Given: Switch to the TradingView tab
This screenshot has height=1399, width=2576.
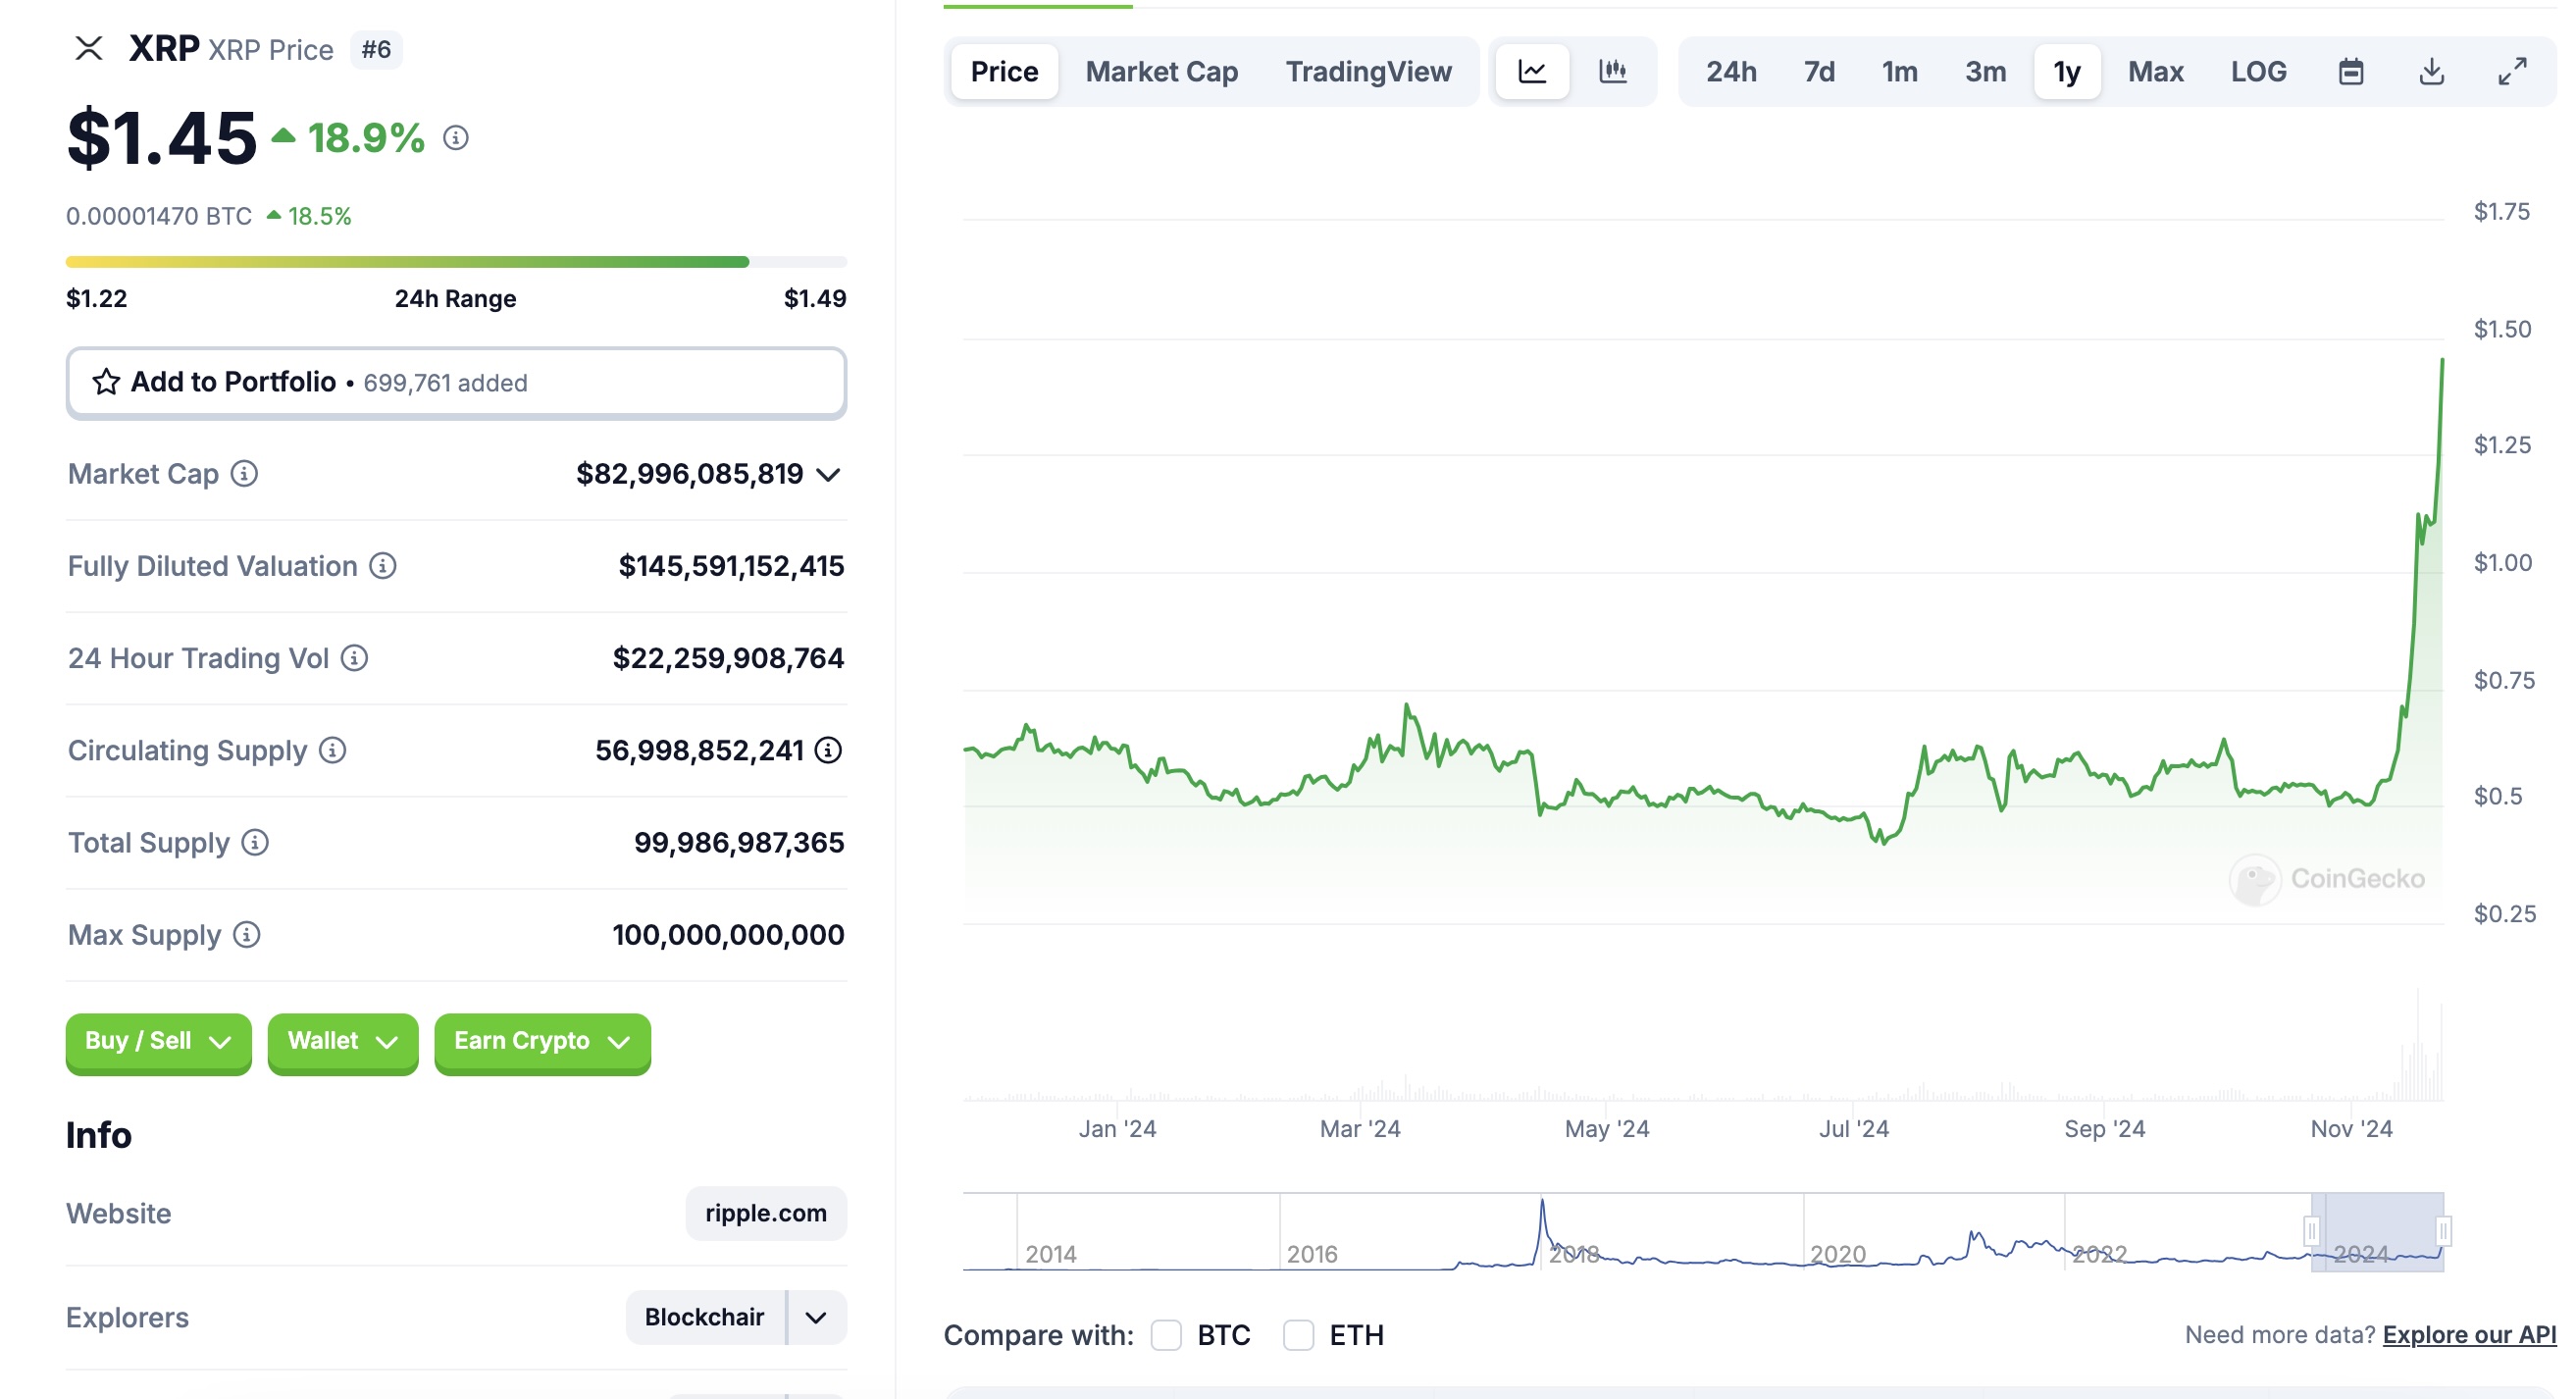Looking at the screenshot, I should (x=1368, y=71).
